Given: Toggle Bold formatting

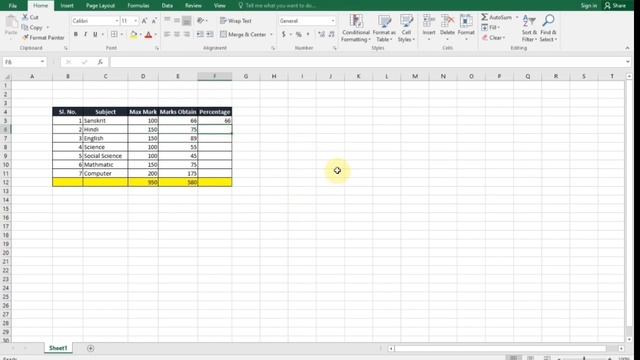Looking at the screenshot, I should tap(76, 35).
